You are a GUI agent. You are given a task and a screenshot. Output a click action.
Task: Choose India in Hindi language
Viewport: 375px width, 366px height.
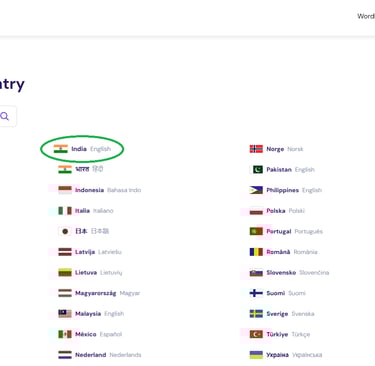coord(80,169)
